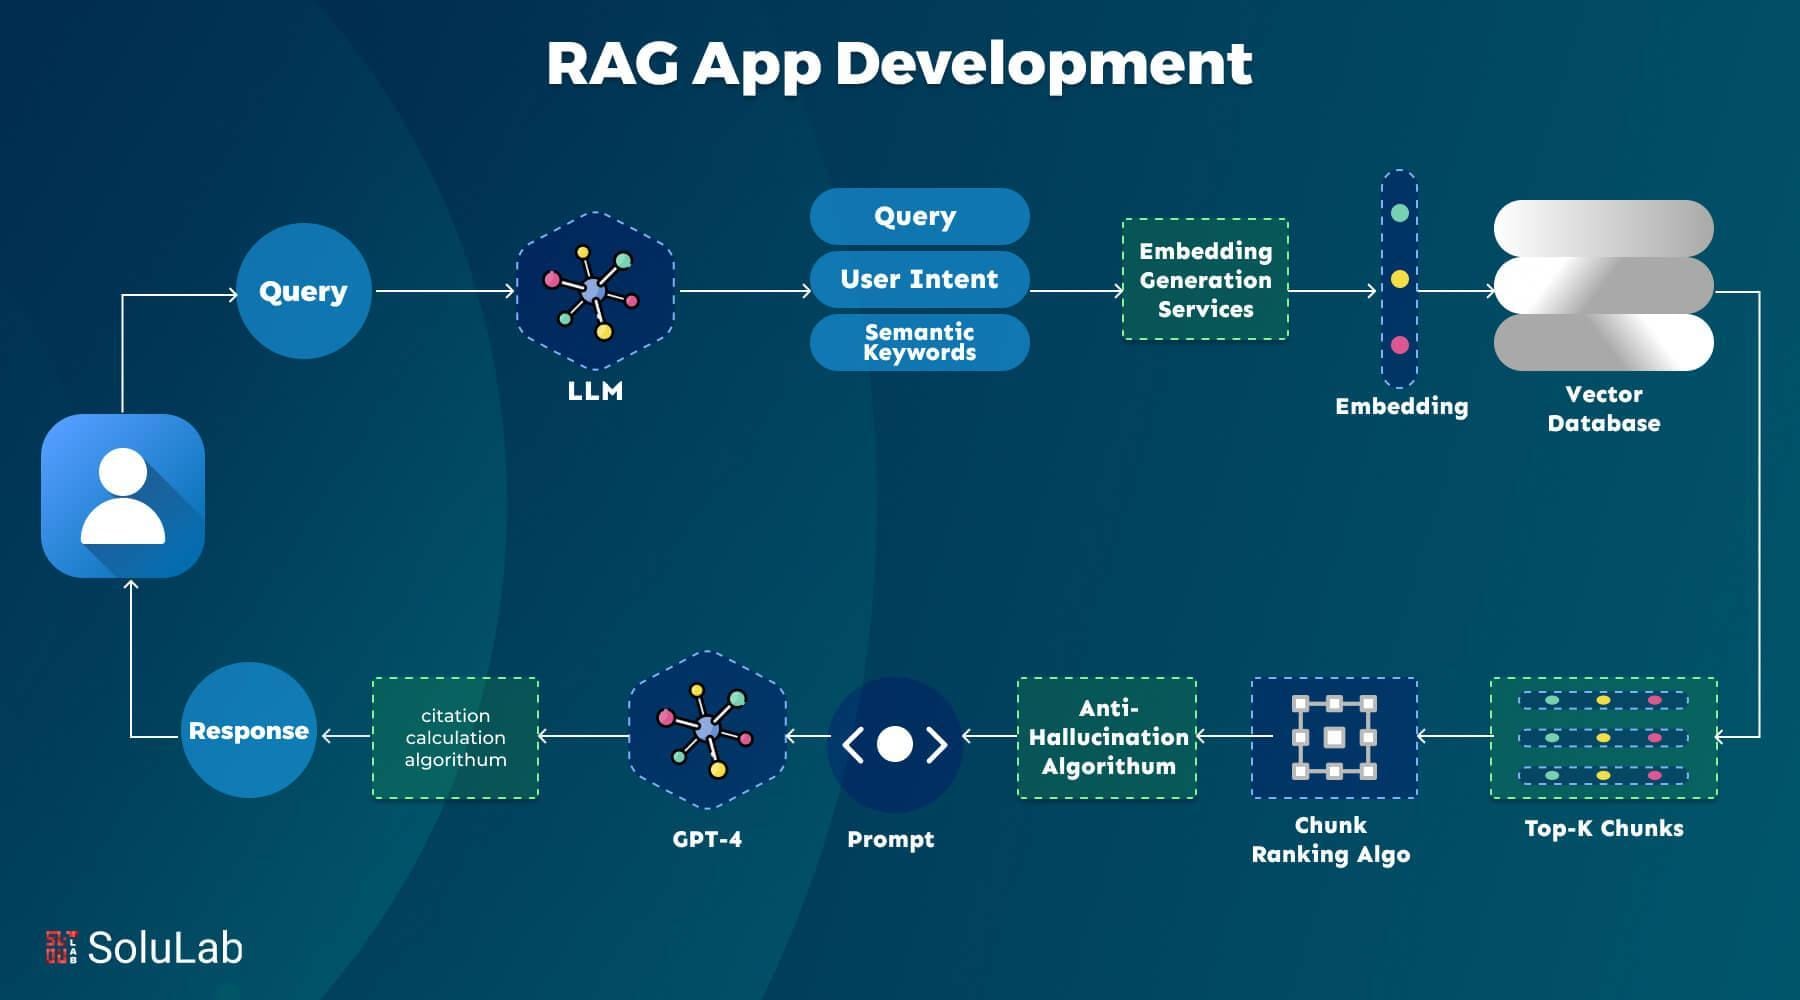Expand the User Intent pill
Image resolution: width=1800 pixels, height=1000 pixels.
pos(919,280)
